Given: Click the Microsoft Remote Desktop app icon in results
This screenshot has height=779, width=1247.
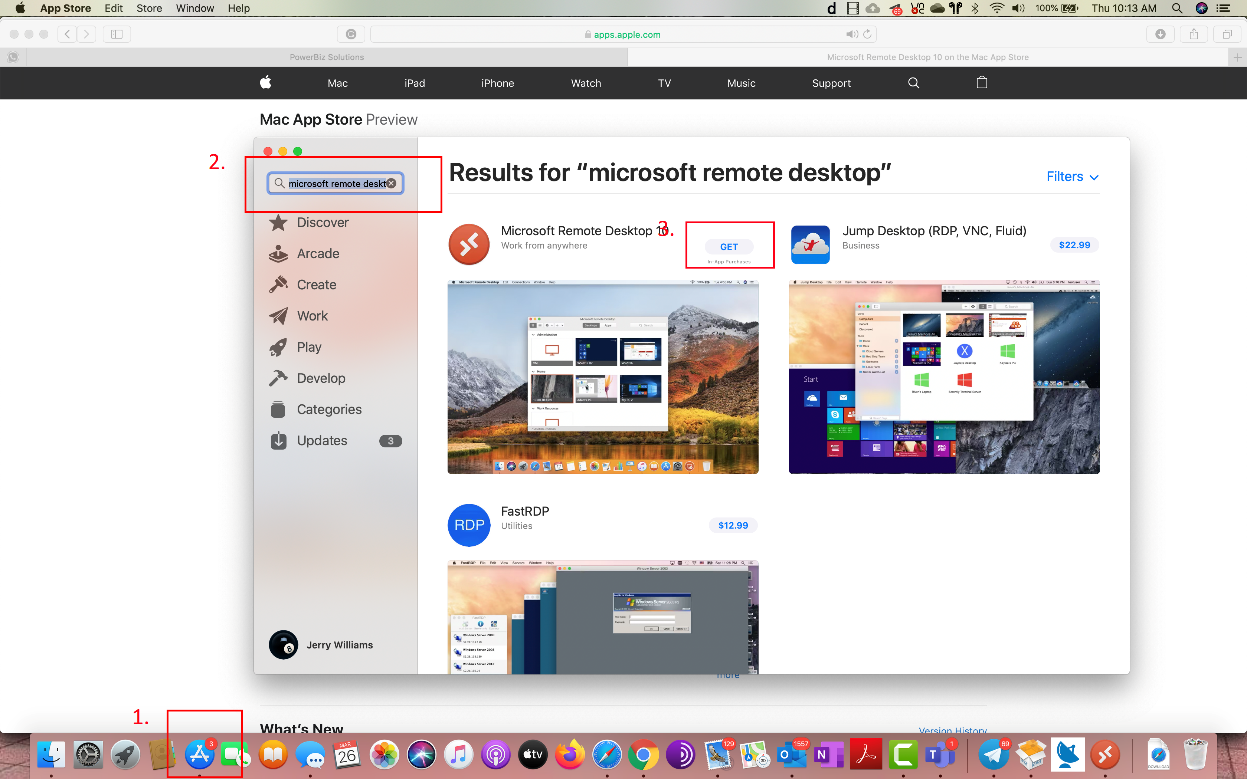Looking at the screenshot, I should point(469,244).
